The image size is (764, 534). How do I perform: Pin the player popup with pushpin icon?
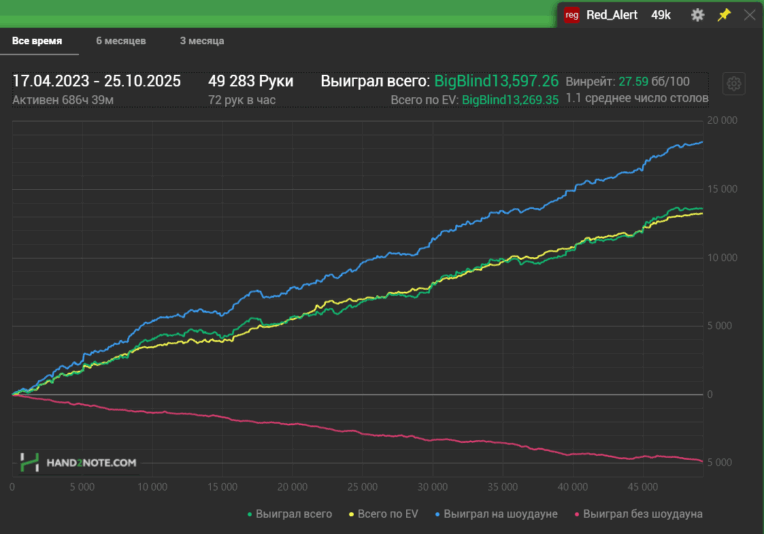coord(724,15)
